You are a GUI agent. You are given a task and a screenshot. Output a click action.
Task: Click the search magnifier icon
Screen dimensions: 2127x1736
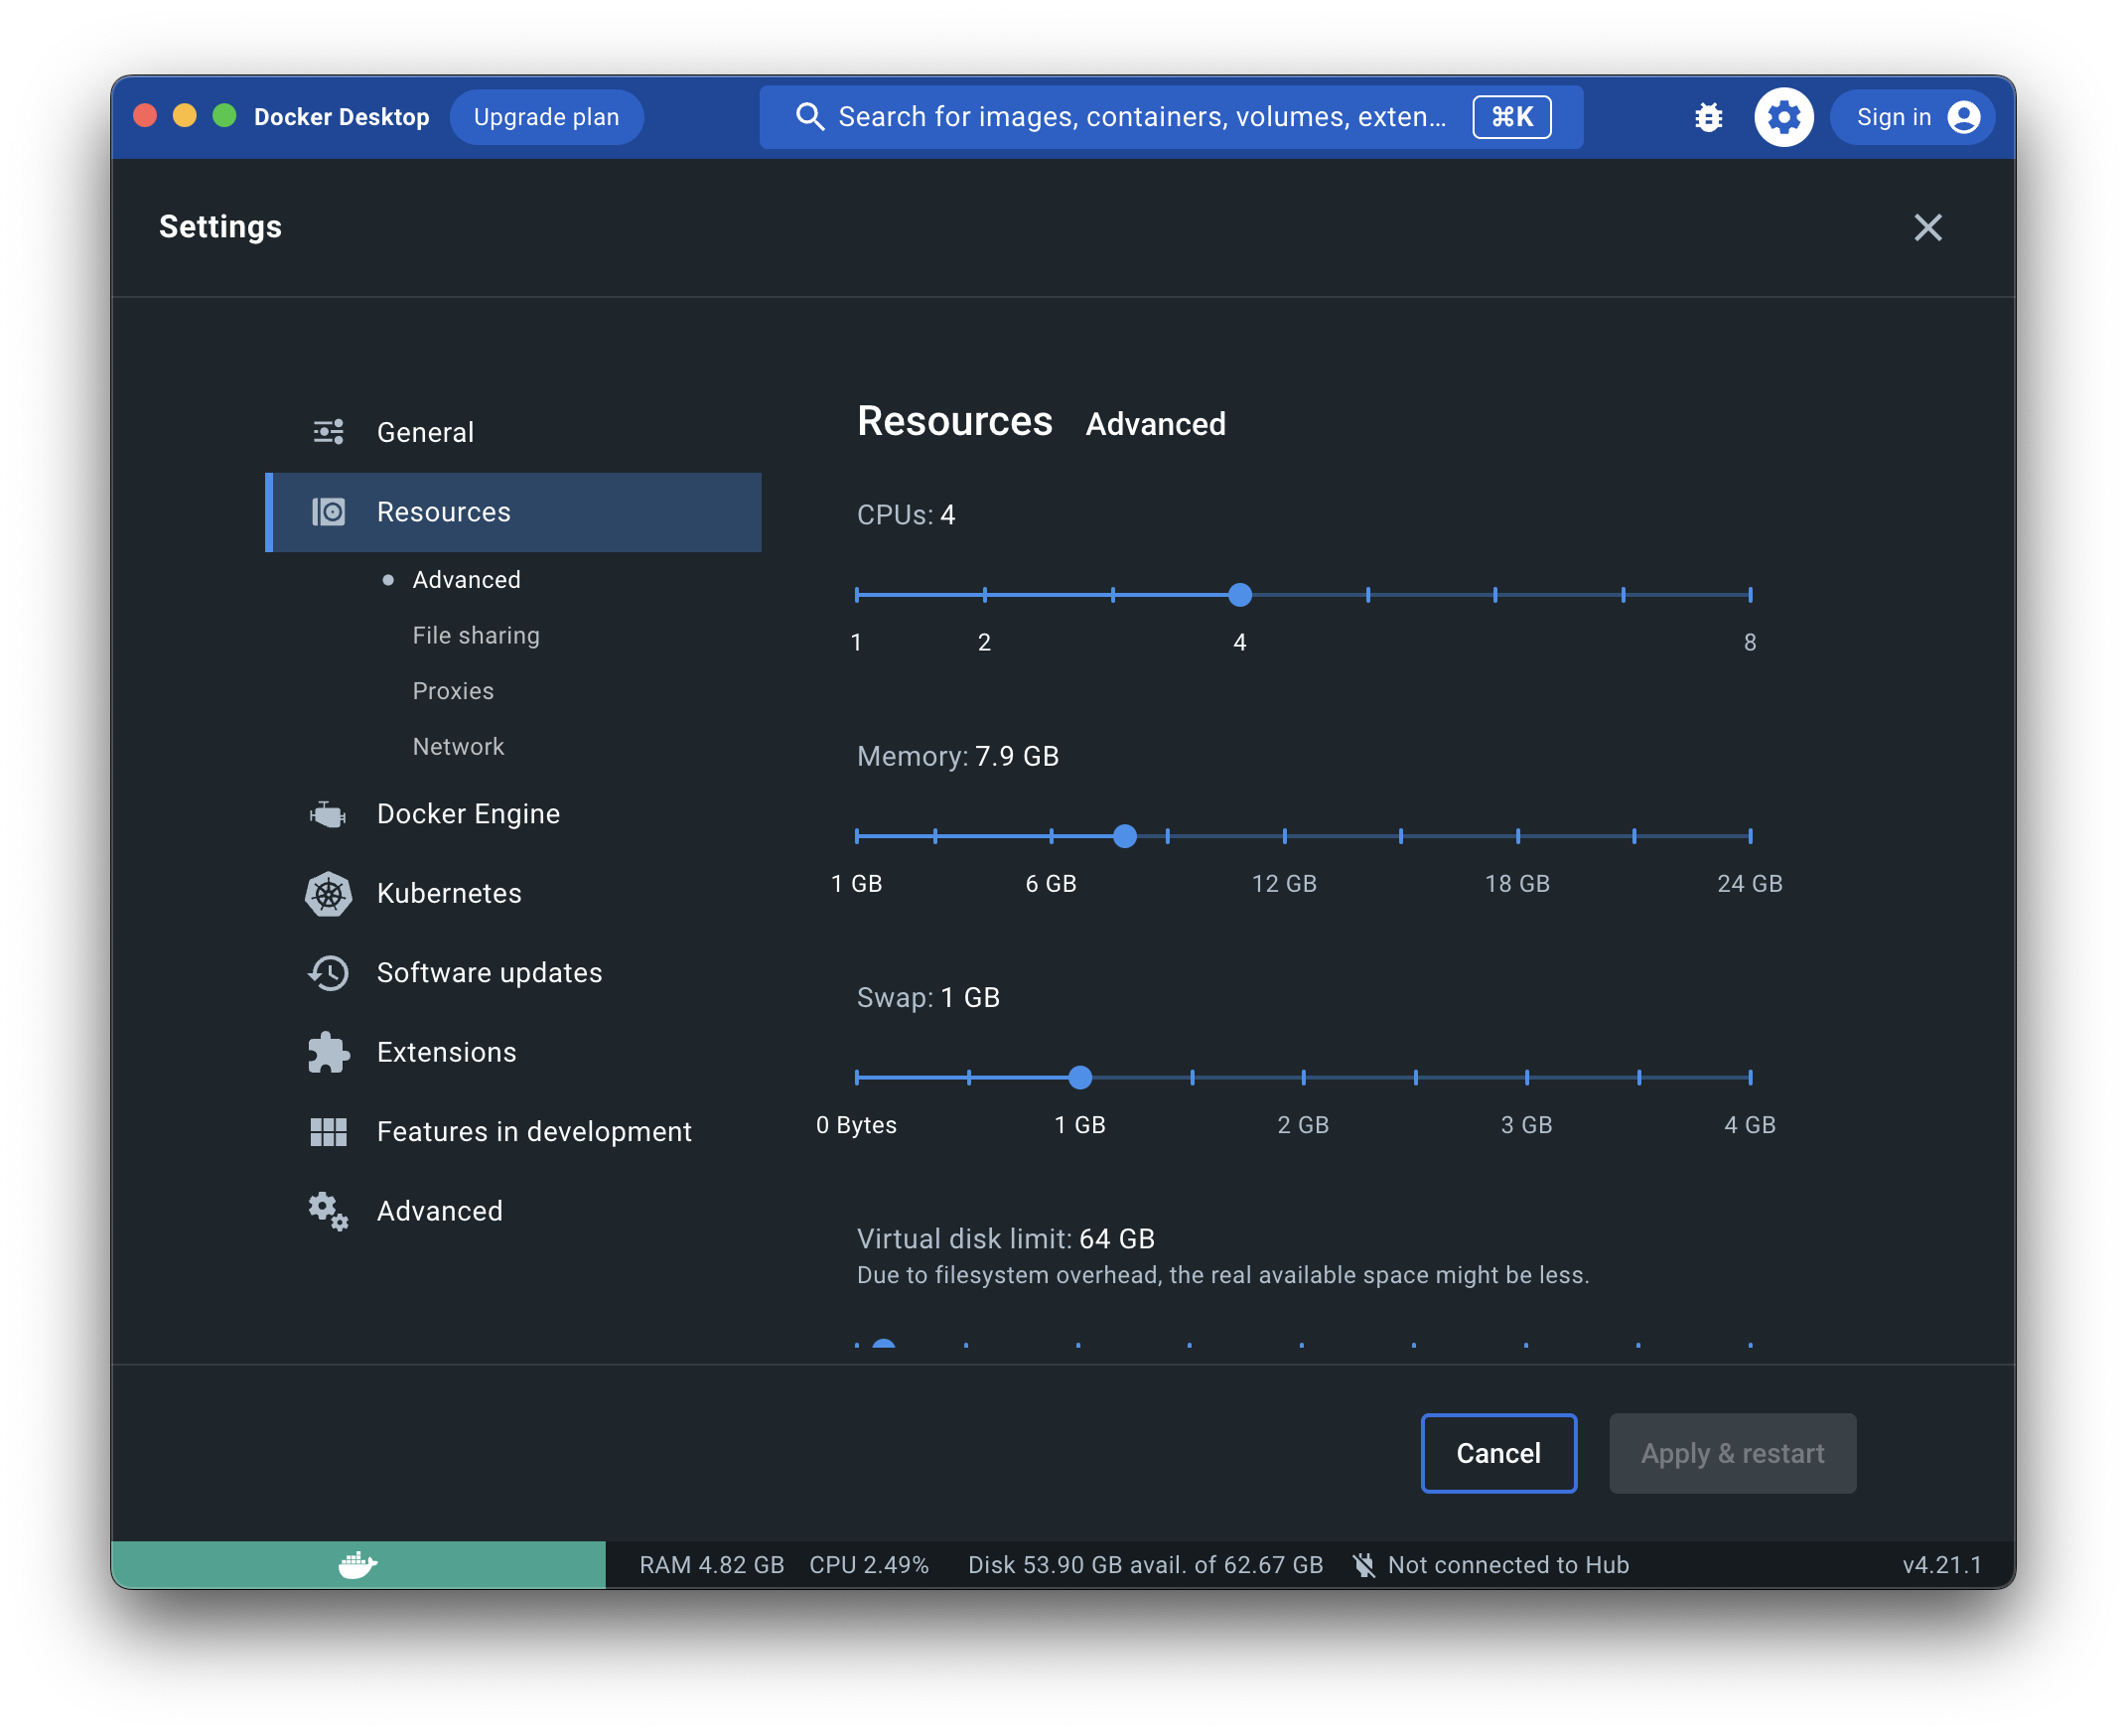tap(809, 117)
